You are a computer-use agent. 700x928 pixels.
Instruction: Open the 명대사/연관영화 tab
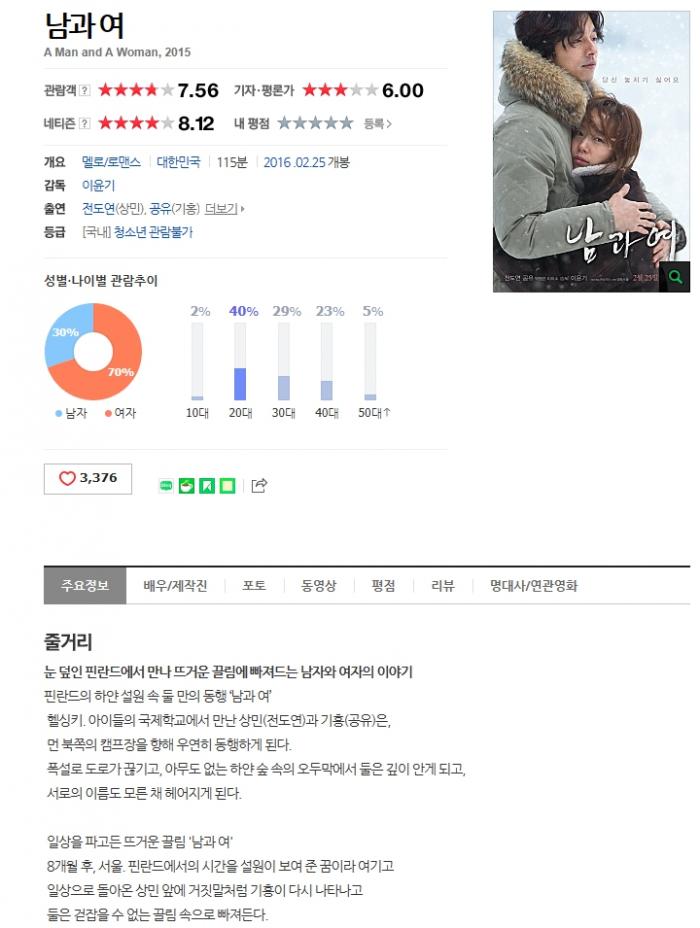point(533,586)
